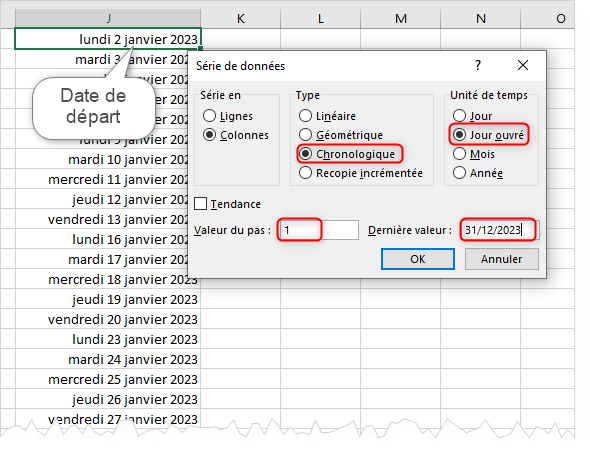Click the Valeur du pas field

tap(319, 230)
